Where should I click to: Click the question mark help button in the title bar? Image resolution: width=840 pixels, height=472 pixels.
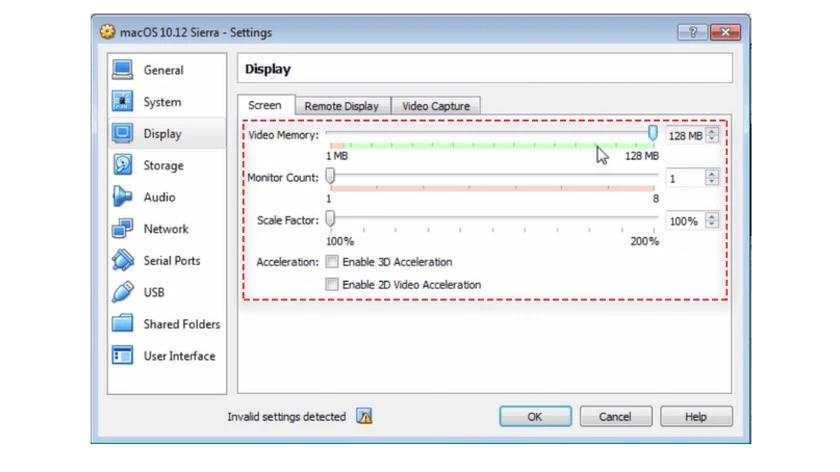coord(692,32)
